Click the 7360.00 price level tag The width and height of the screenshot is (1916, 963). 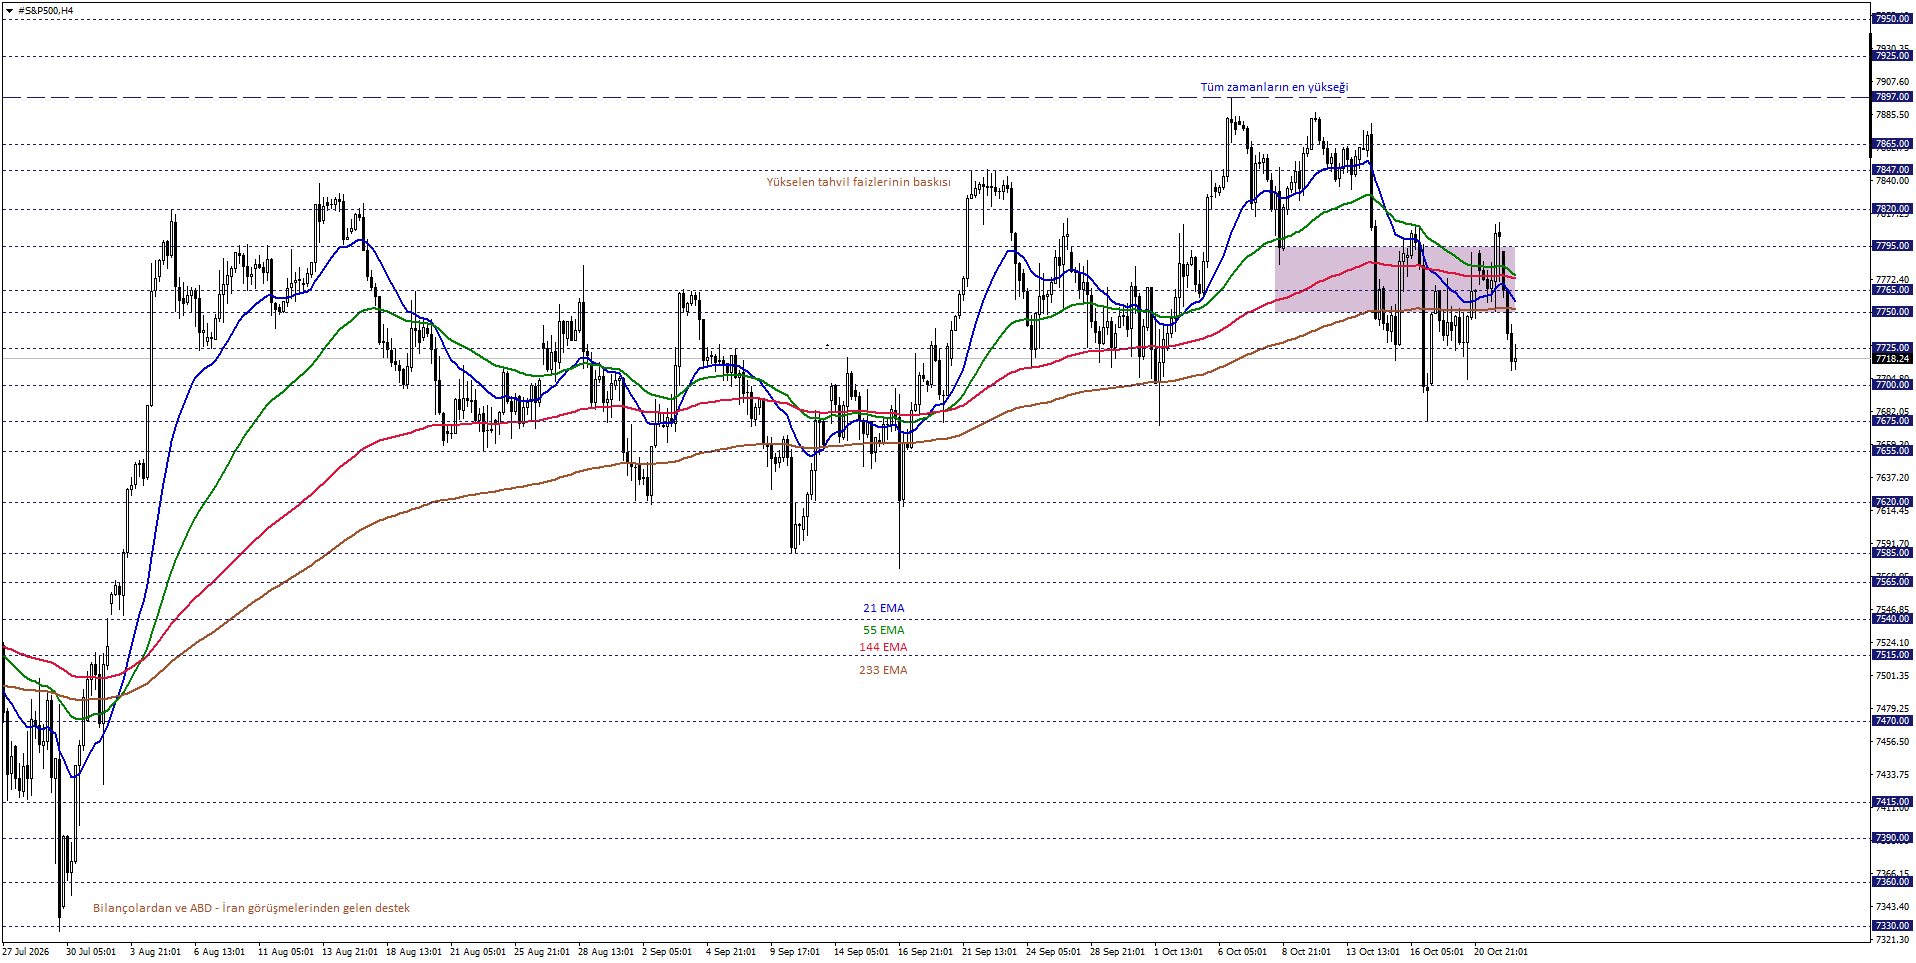point(1892,882)
